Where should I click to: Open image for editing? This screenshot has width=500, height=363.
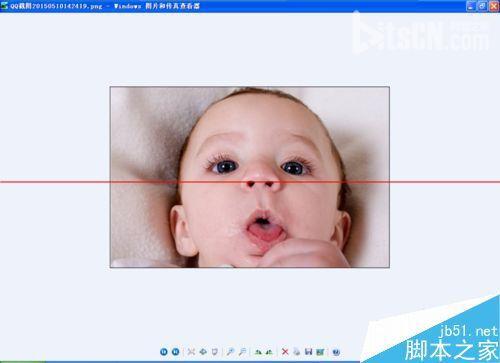pyautogui.click(x=321, y=352)
